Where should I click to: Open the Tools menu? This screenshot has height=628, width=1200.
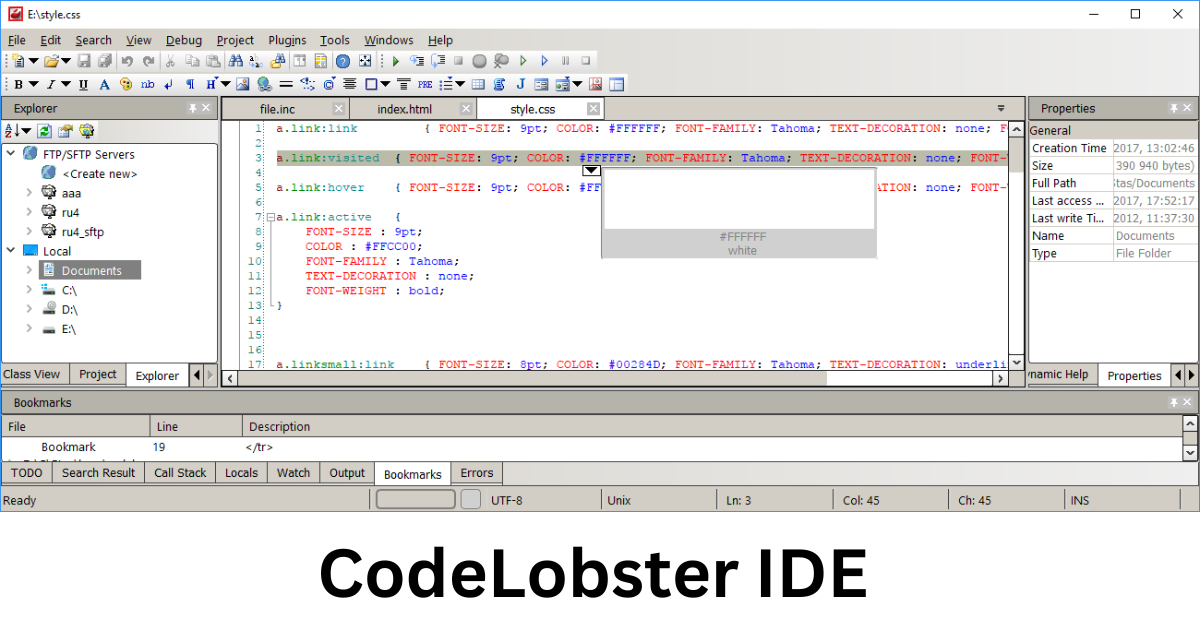[335, 40]
